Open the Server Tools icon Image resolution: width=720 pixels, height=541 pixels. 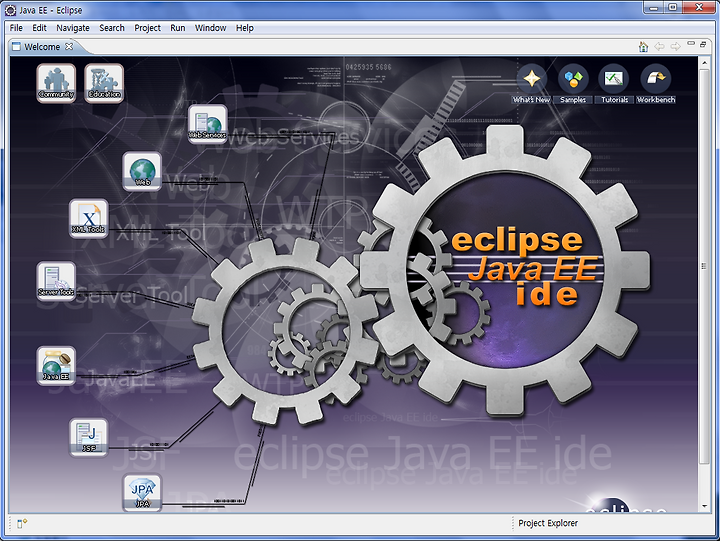(56, 281)
